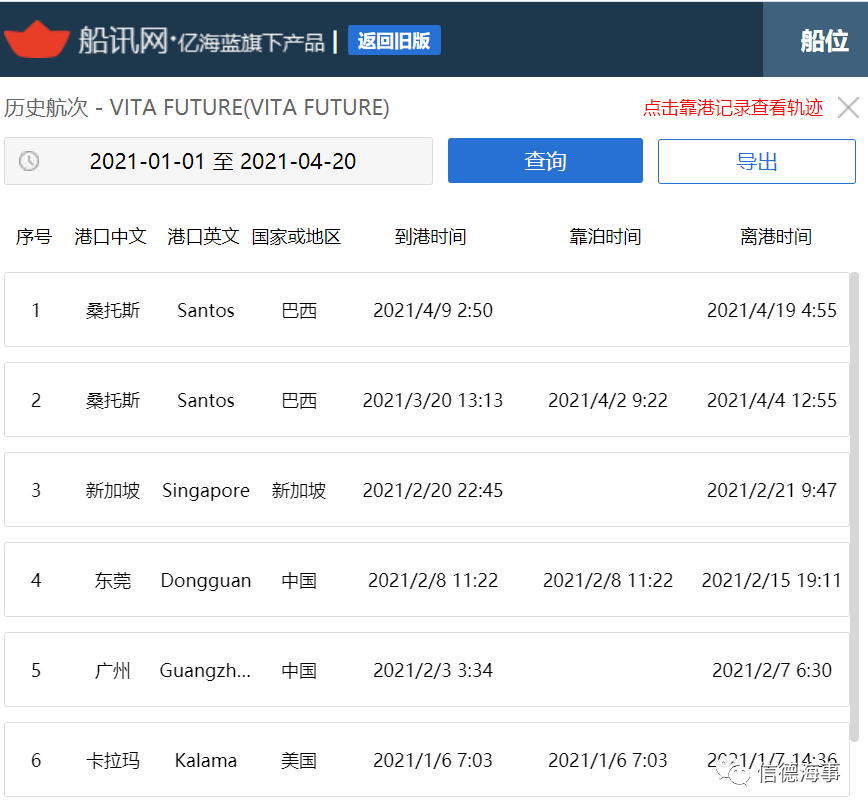Select the Singapore port record row

[426, 490]
